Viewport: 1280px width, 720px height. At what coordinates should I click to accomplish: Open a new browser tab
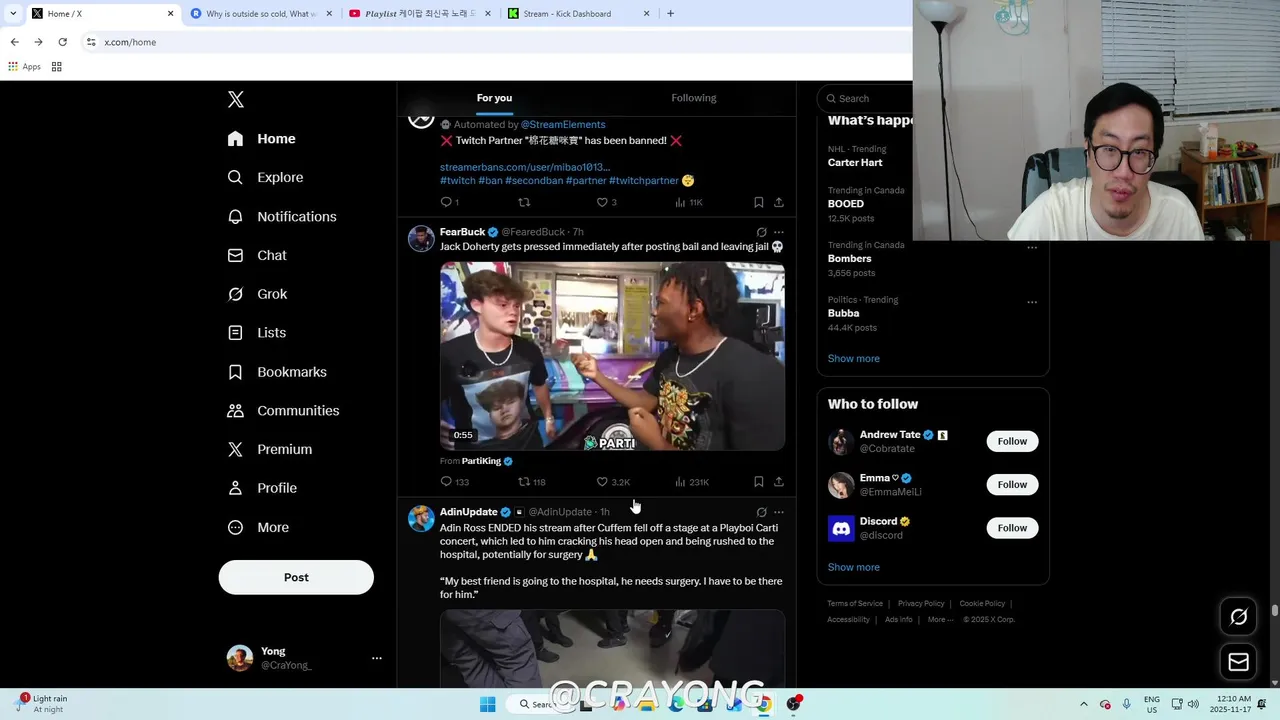670,14
